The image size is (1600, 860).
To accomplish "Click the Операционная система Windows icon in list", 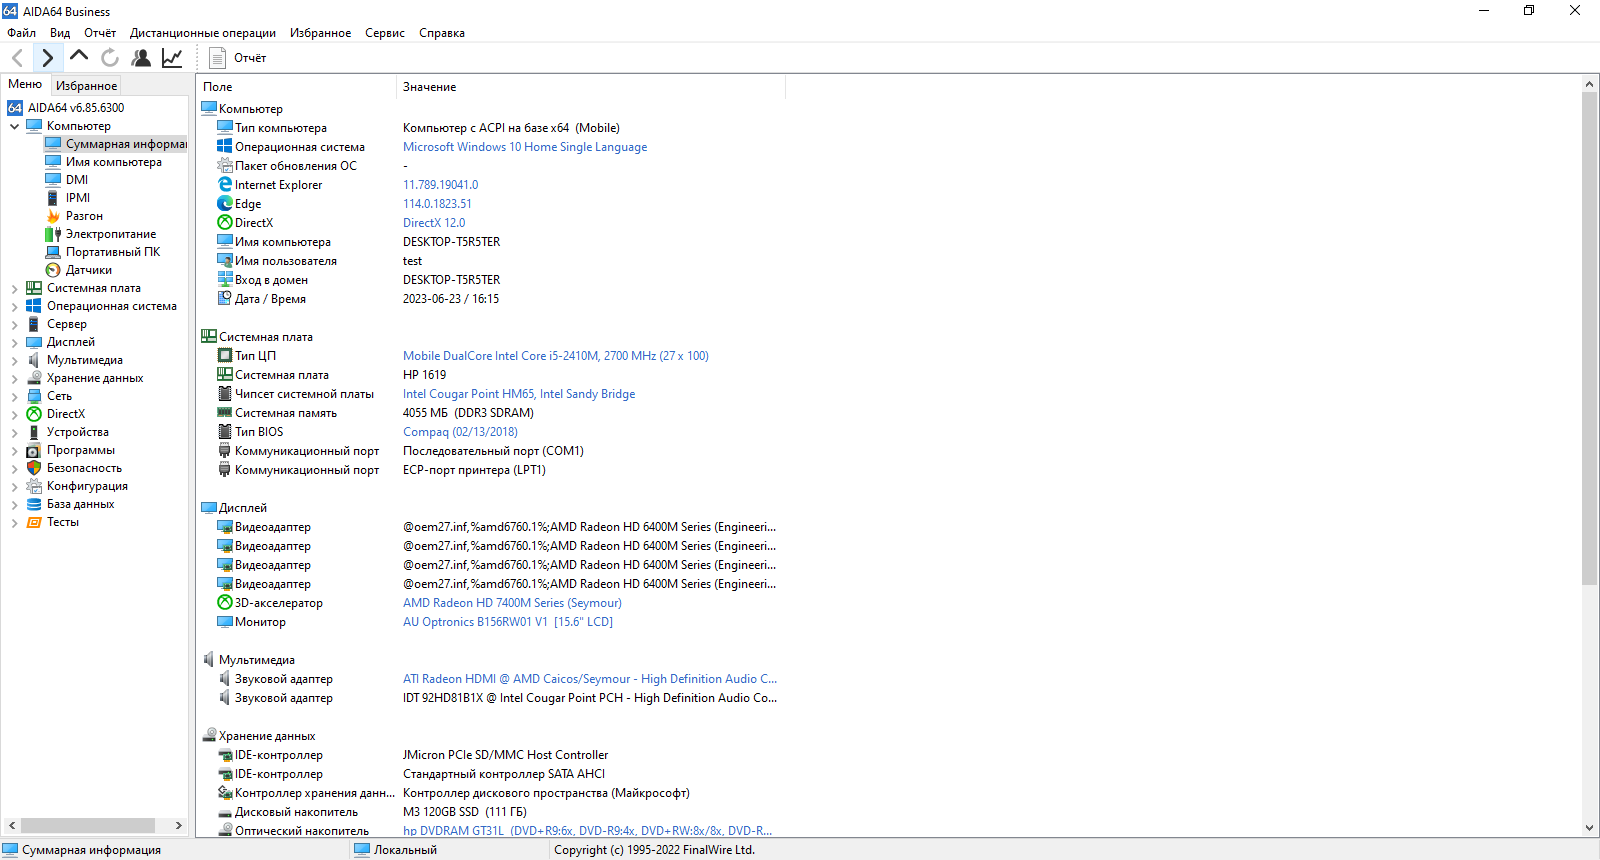I will tap(225, 146).
